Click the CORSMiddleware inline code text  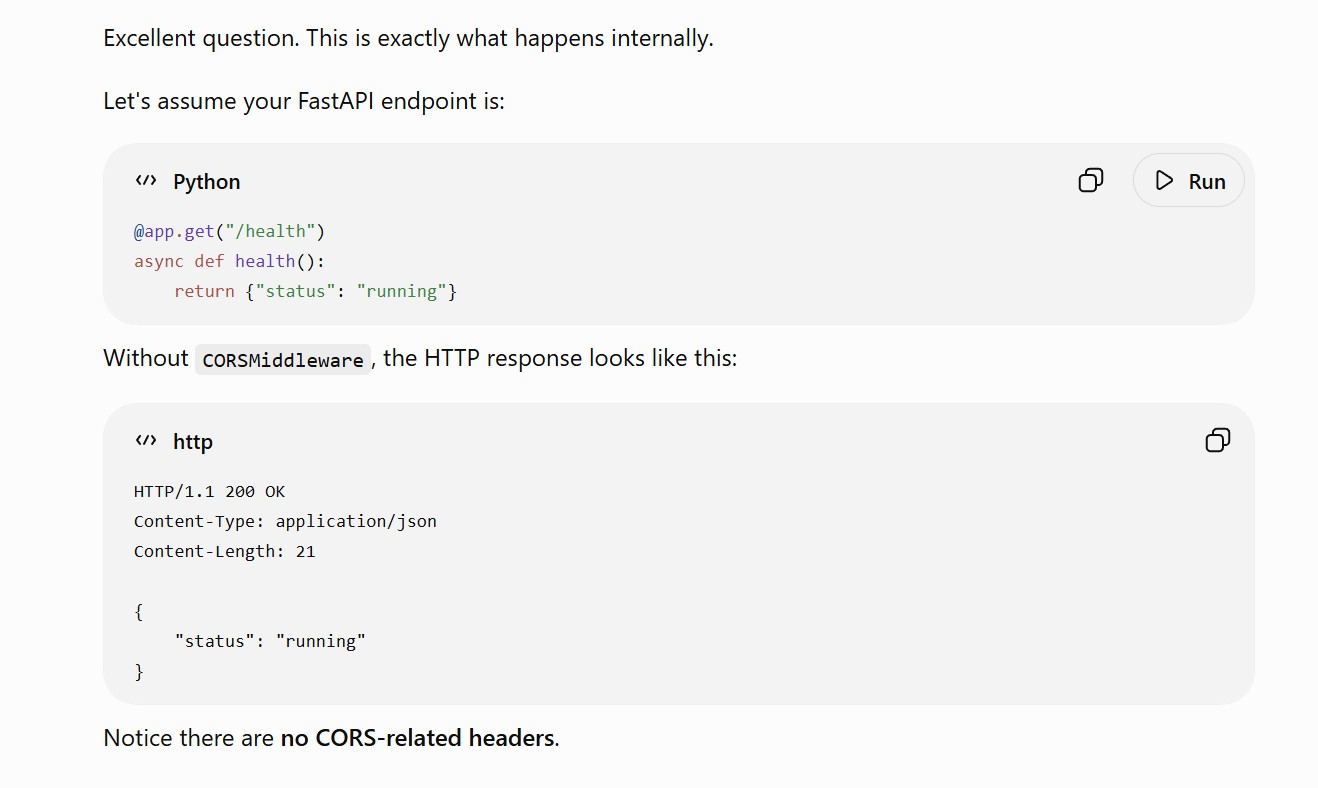pos(283,360)
